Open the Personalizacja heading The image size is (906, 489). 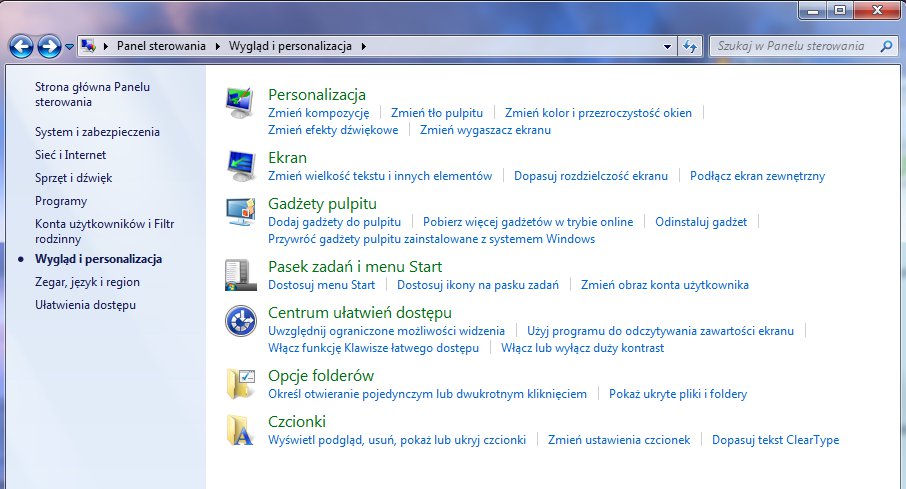pyautogui.click(x=317, y=94)
